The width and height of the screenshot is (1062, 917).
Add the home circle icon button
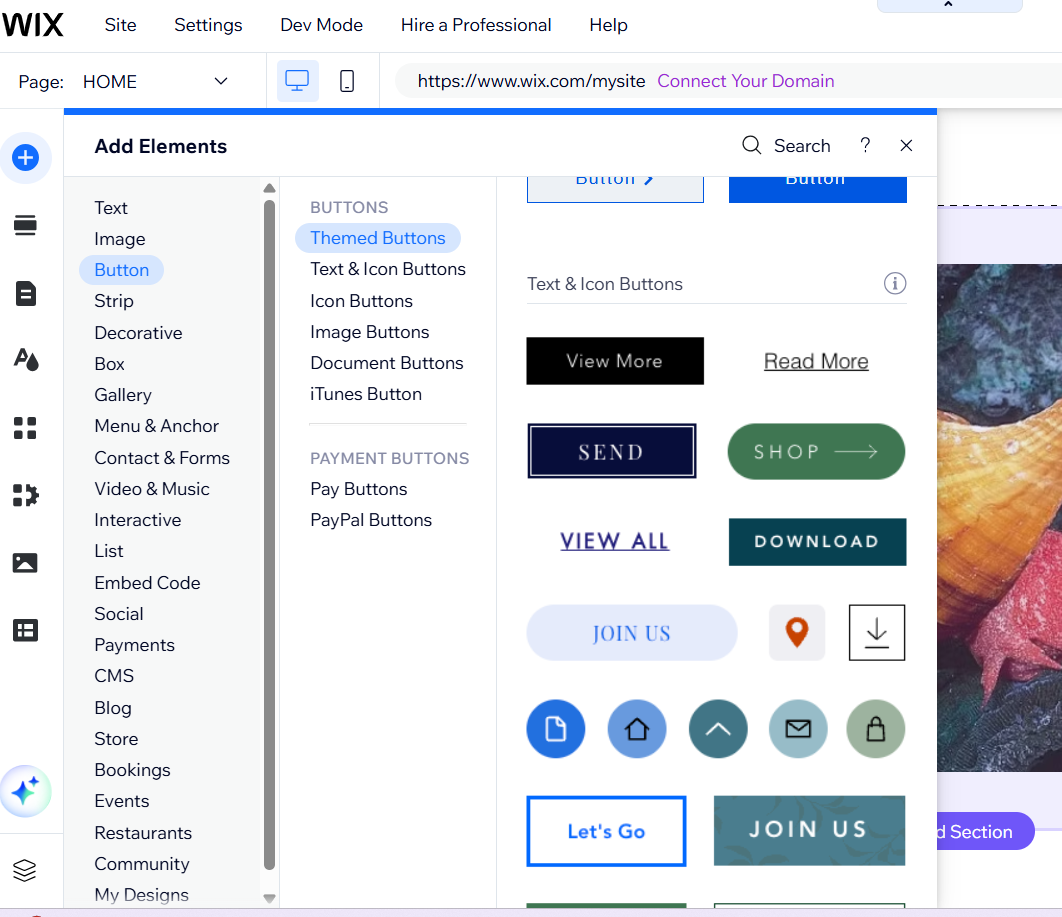[637, 729]
